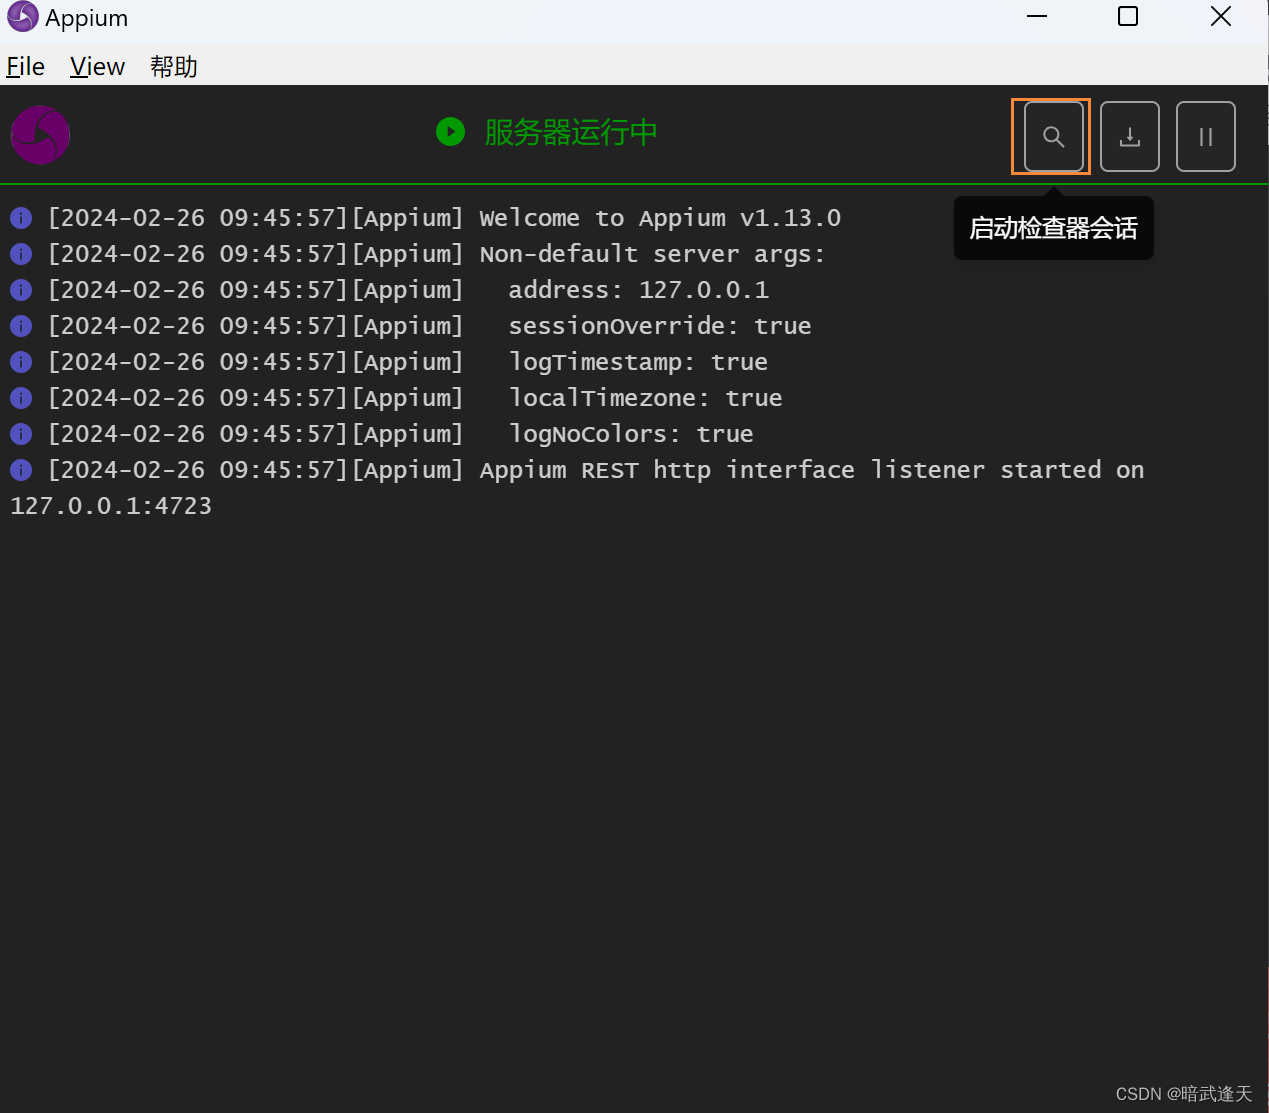
Task: Select the 'localTimezone: true' log text
Action: click(x=645, y=398)
